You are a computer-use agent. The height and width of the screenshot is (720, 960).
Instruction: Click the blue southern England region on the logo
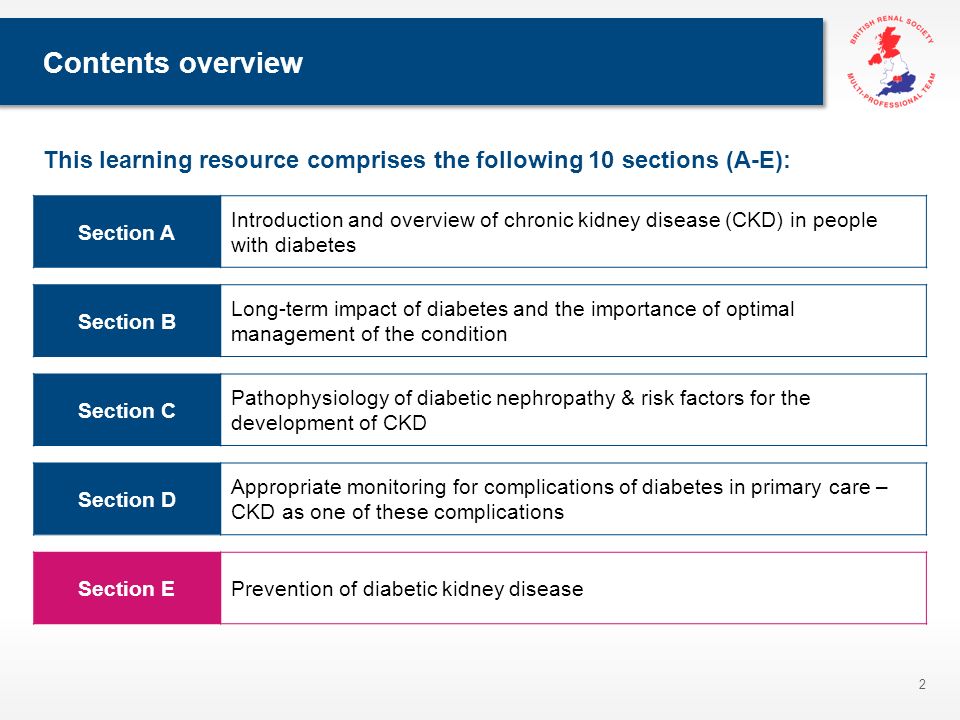899,84
